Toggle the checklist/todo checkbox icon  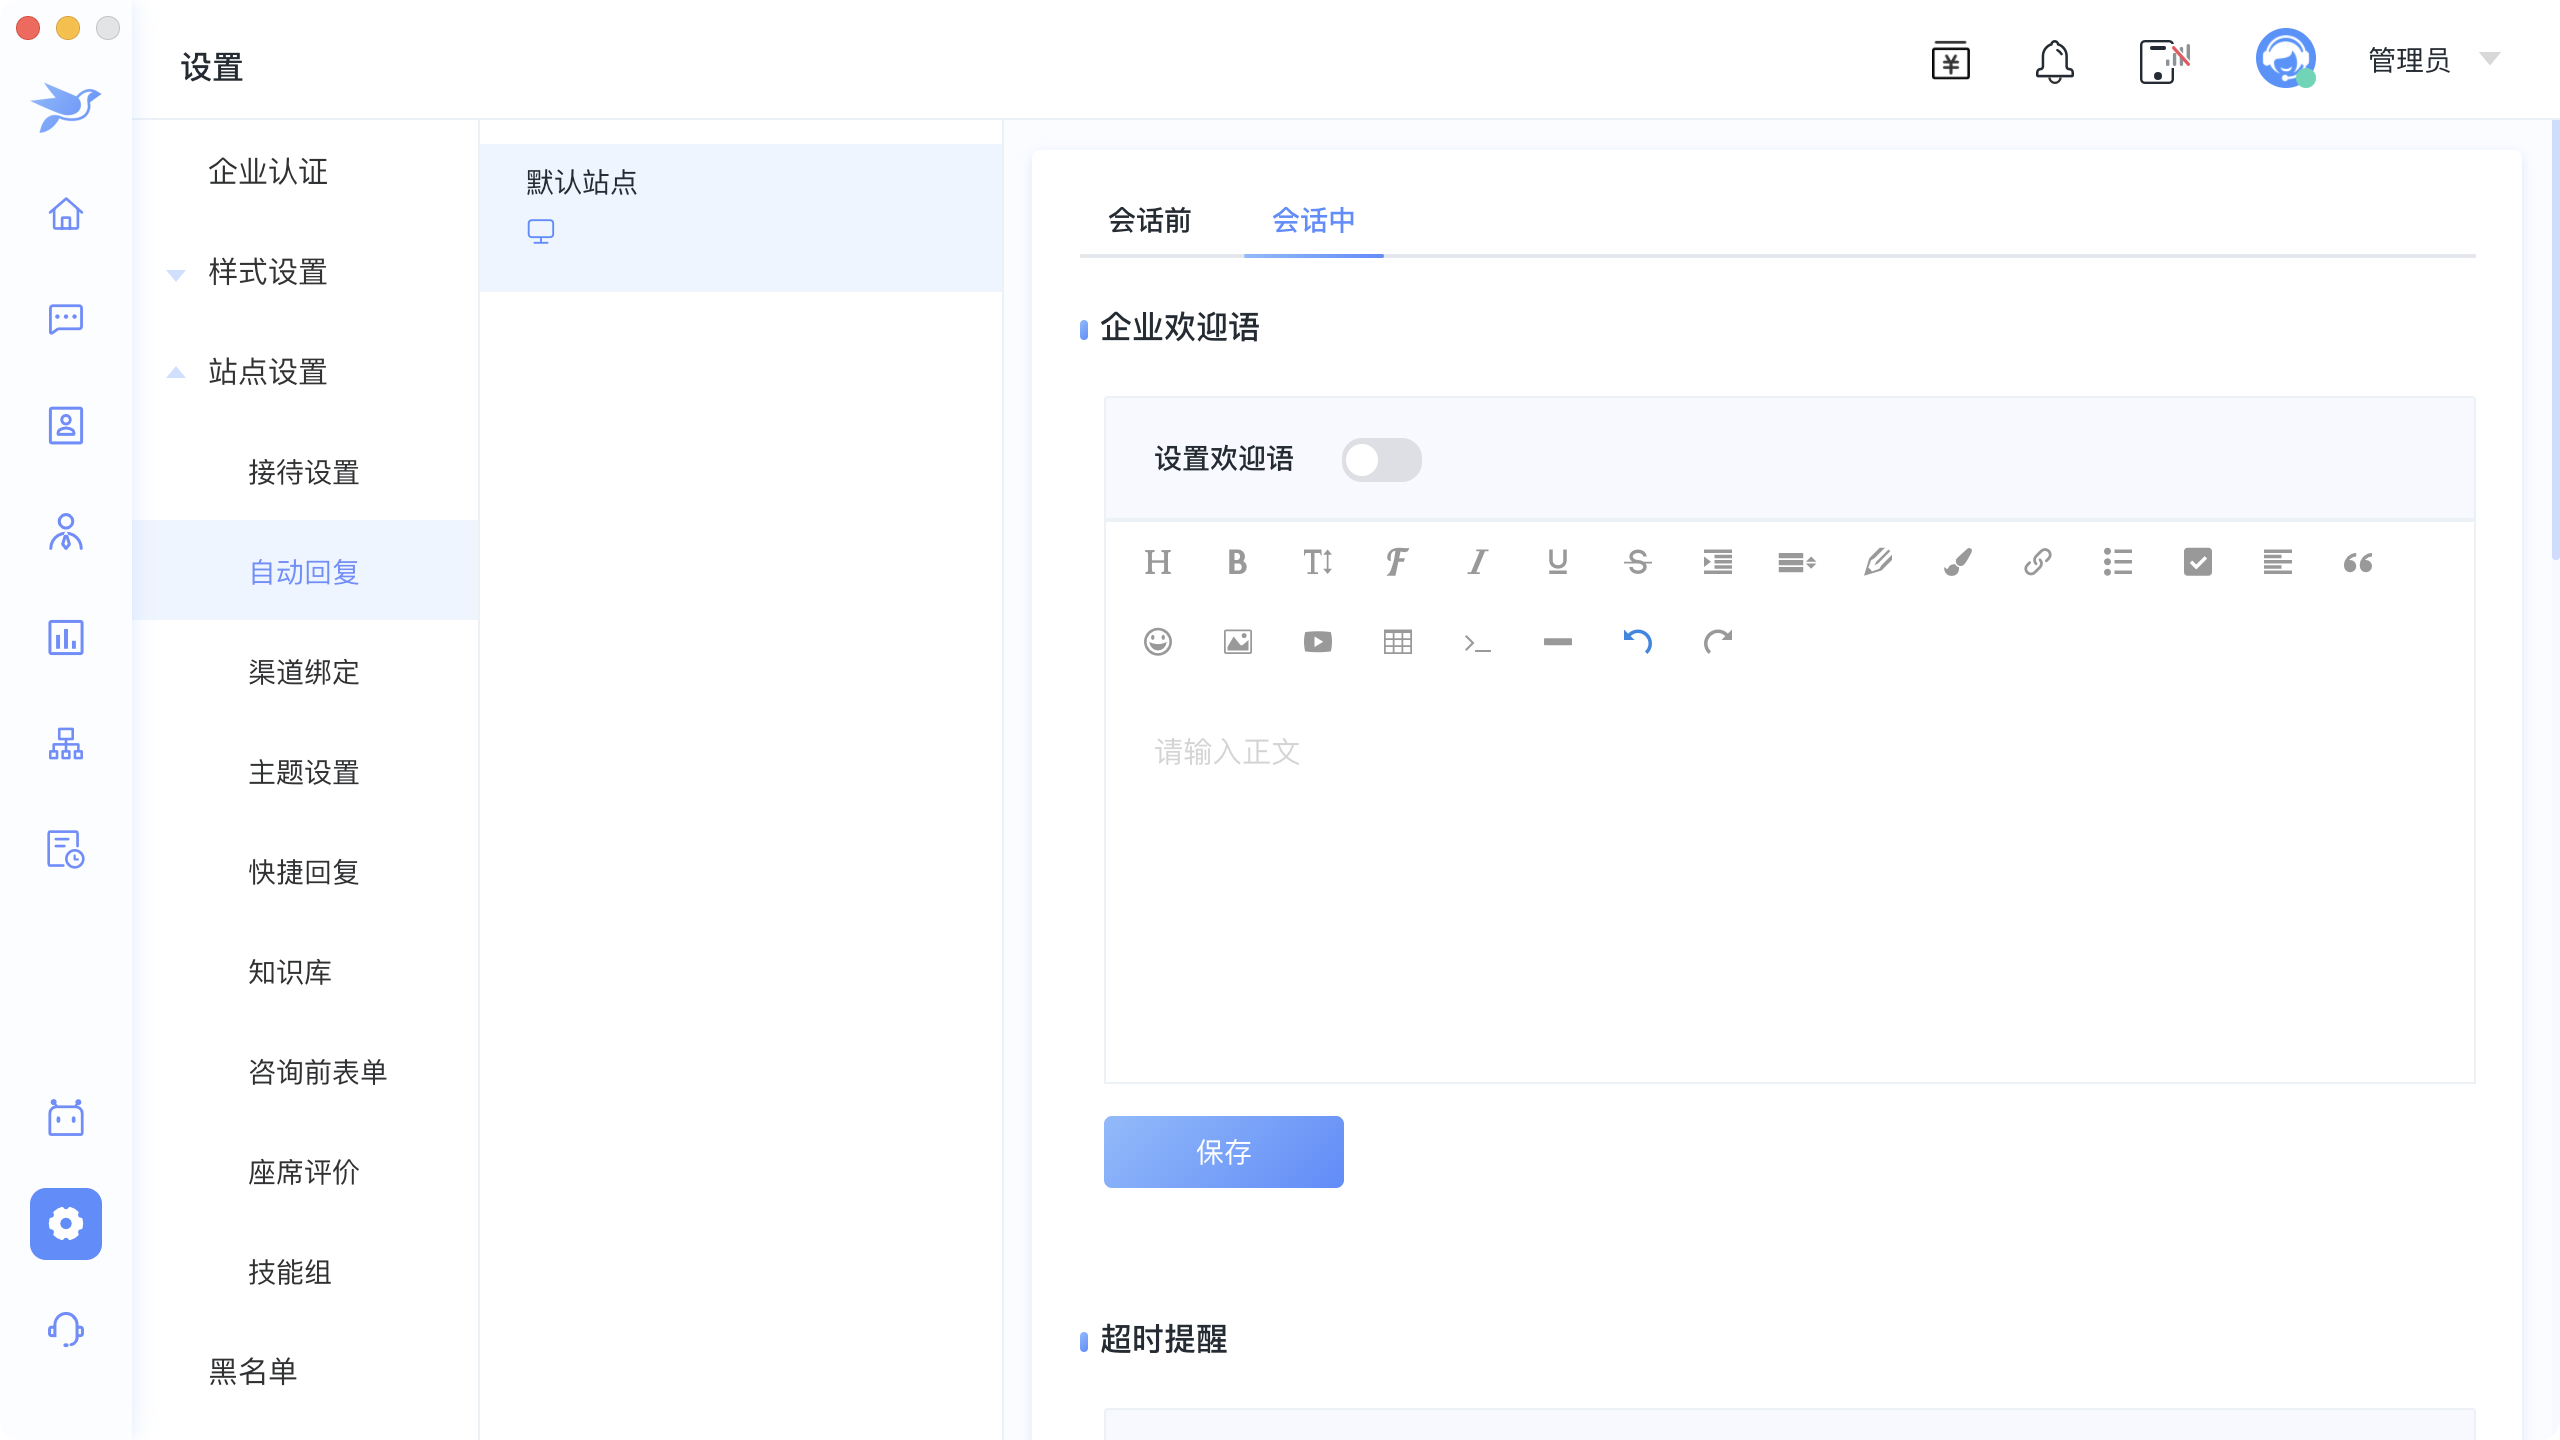pos(2197,562)
